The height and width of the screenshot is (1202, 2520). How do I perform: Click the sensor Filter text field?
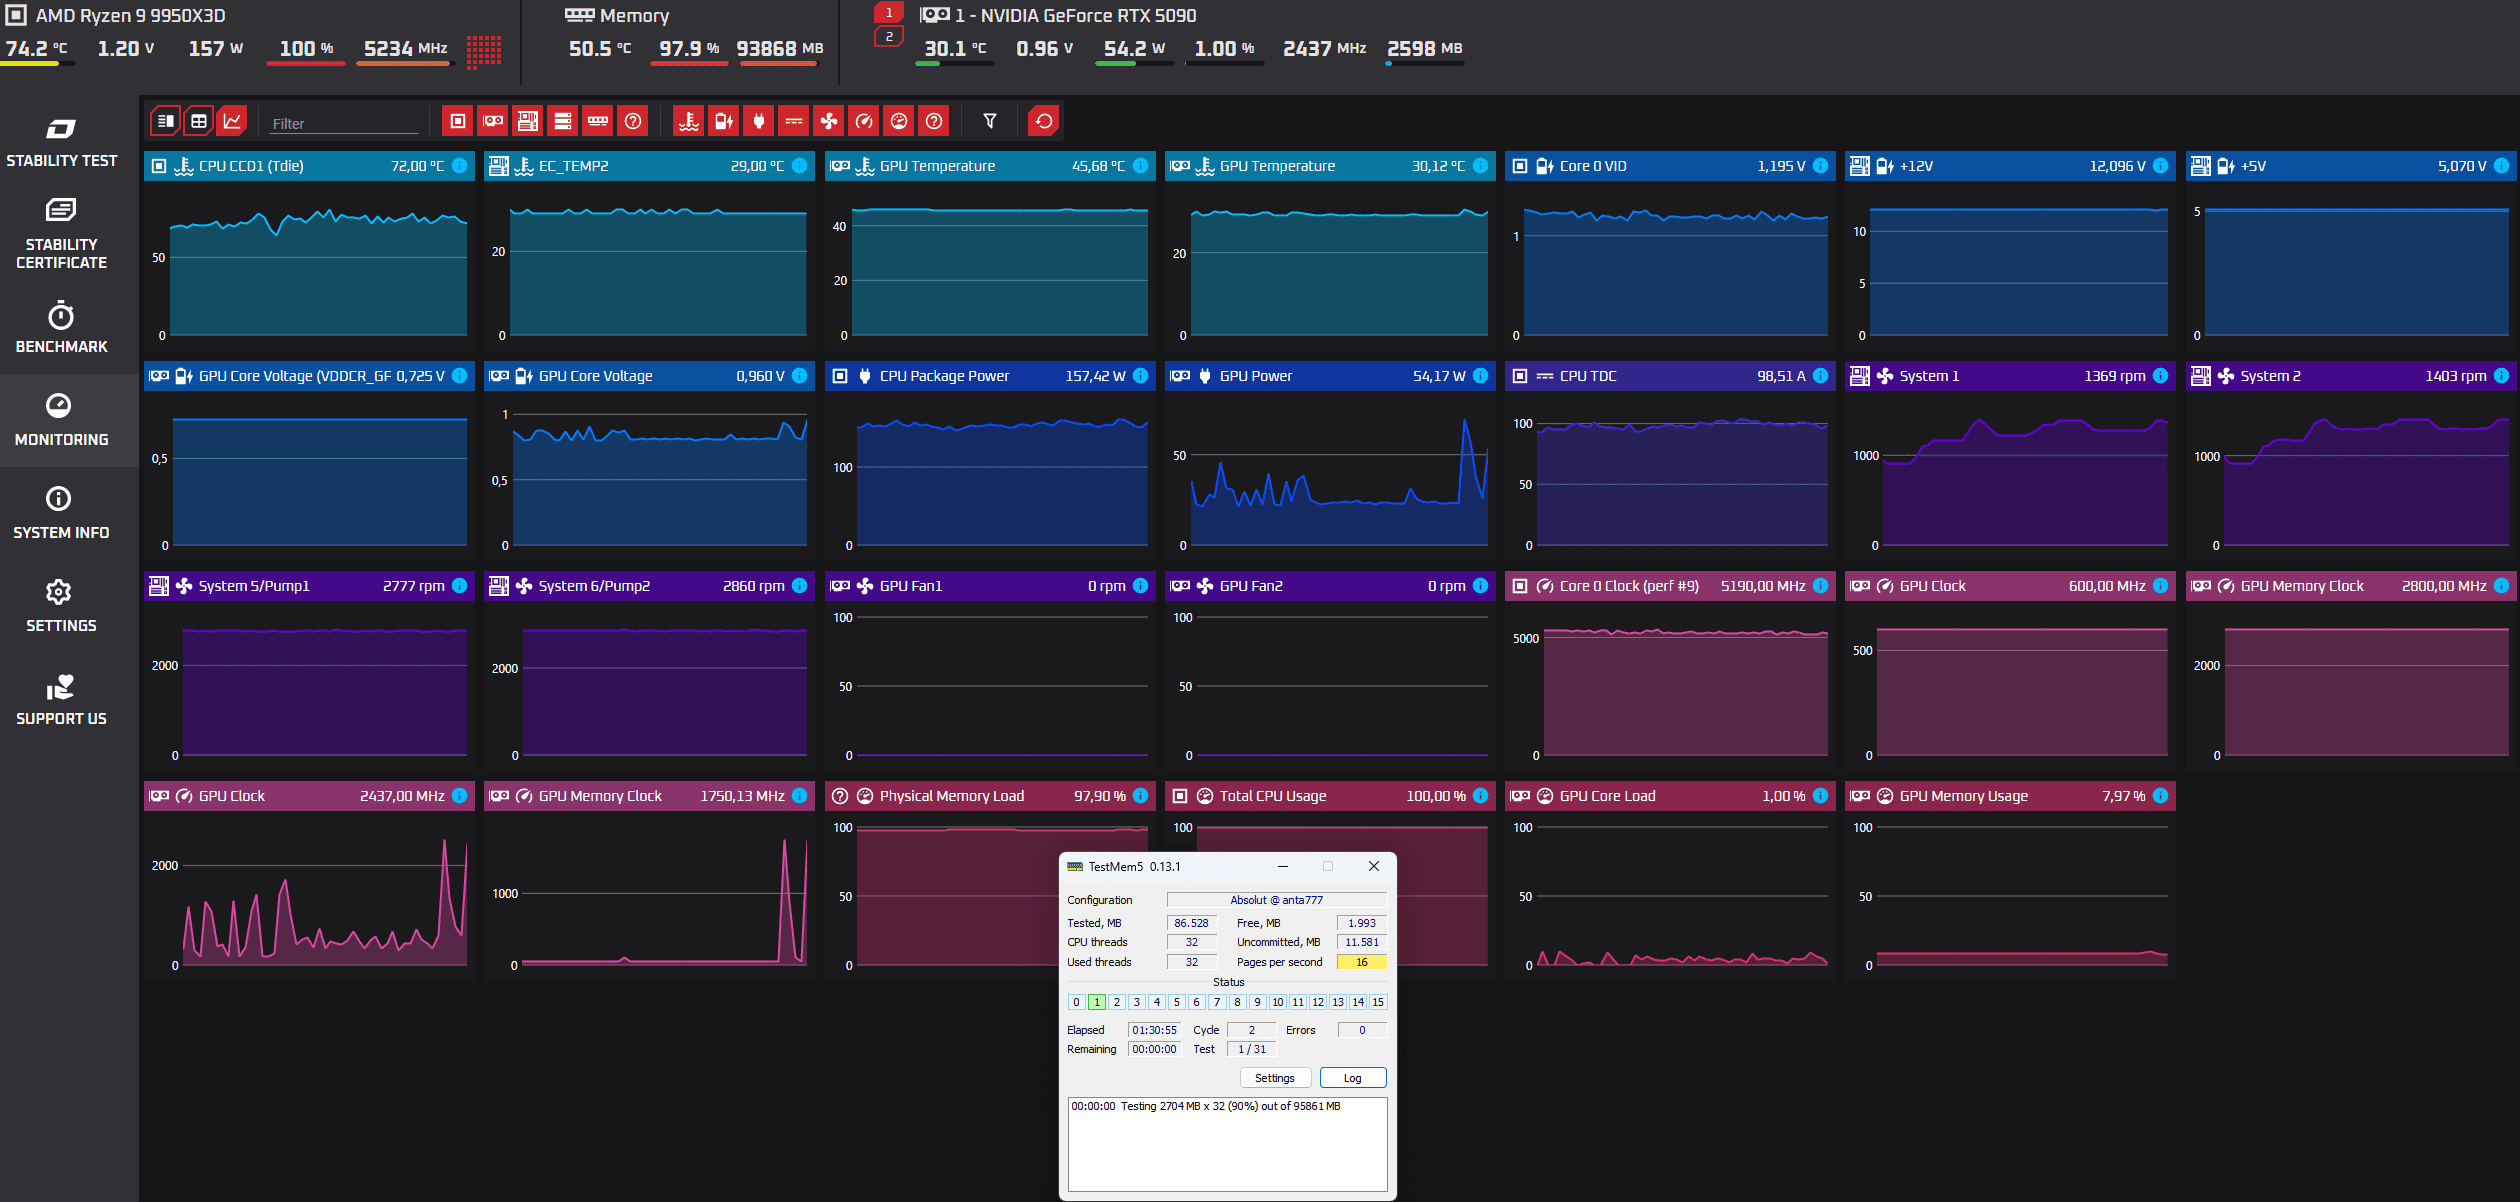(x=343, y=124)
